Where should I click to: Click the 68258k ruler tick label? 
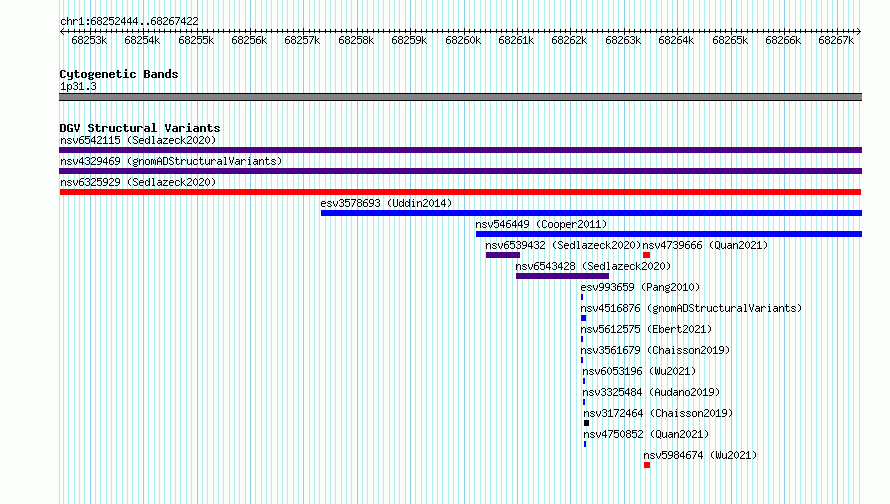[356, 41]
